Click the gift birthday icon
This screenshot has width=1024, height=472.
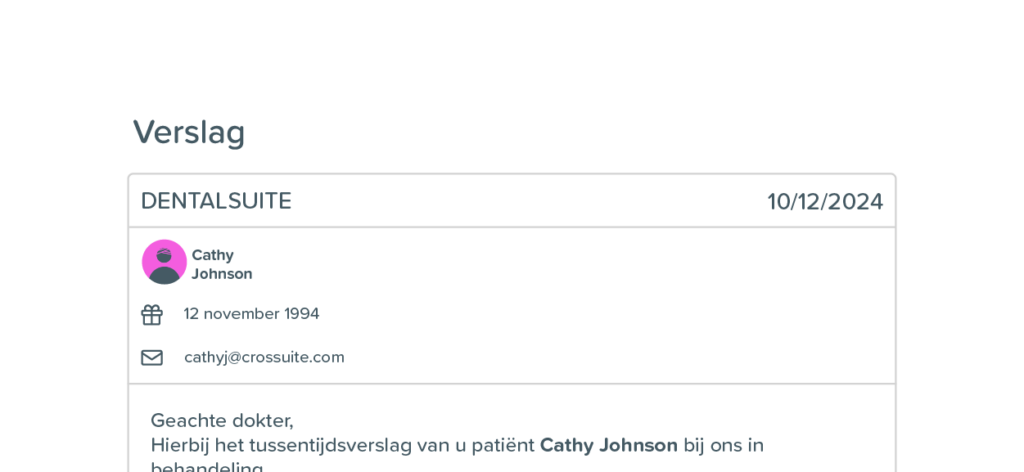click(152, 315)
